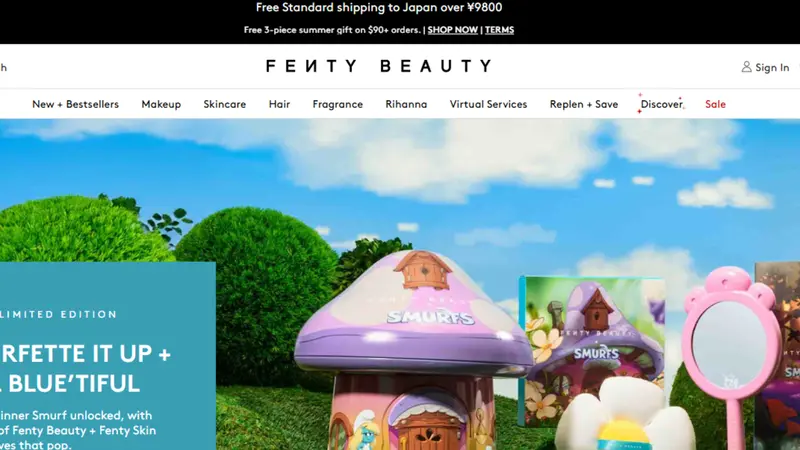Image resolution: width=800 pixels, height=450 pixels.
Task: Open the Makeup menu
Action: [161, 104]
